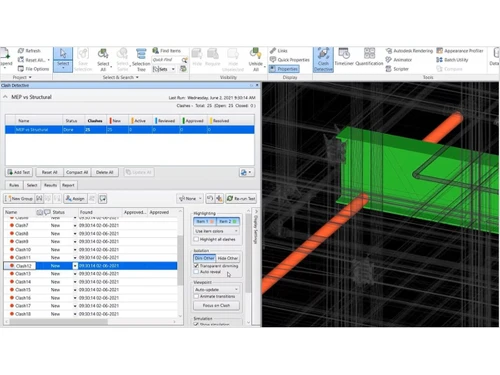Viewport: 500px width, 375px height.
Task: Enable the Auto reveal checkbox
Action: click(196, 272)
